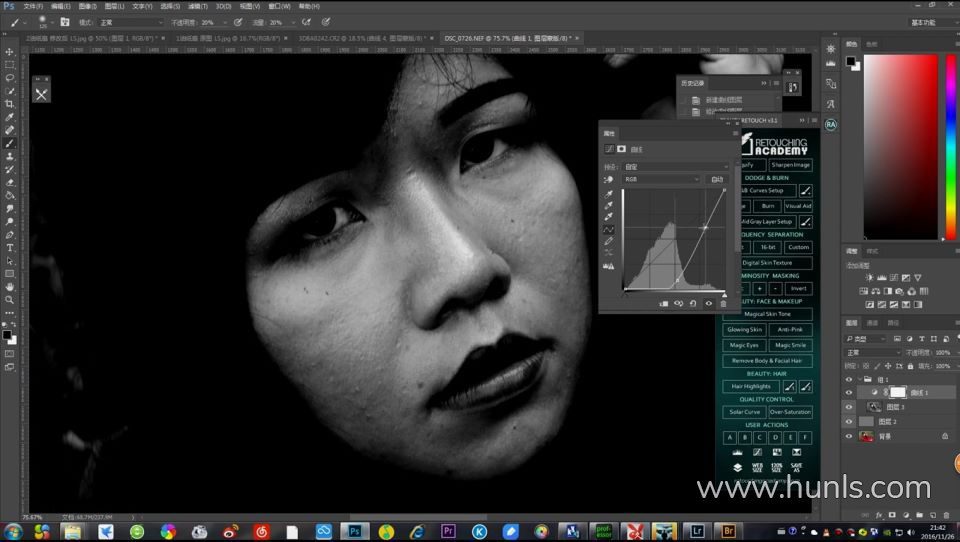Hide the 图层 3 layer using the eye icon
The width and height of the screenshot is (960, 542).
(x=850, y=407)
